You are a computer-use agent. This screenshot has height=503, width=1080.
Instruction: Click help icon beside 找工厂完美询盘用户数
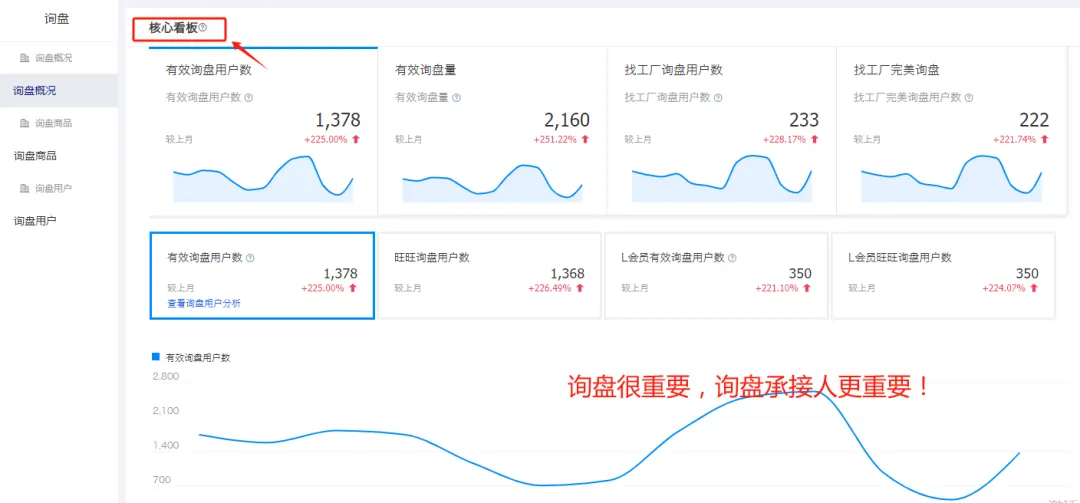969,98
